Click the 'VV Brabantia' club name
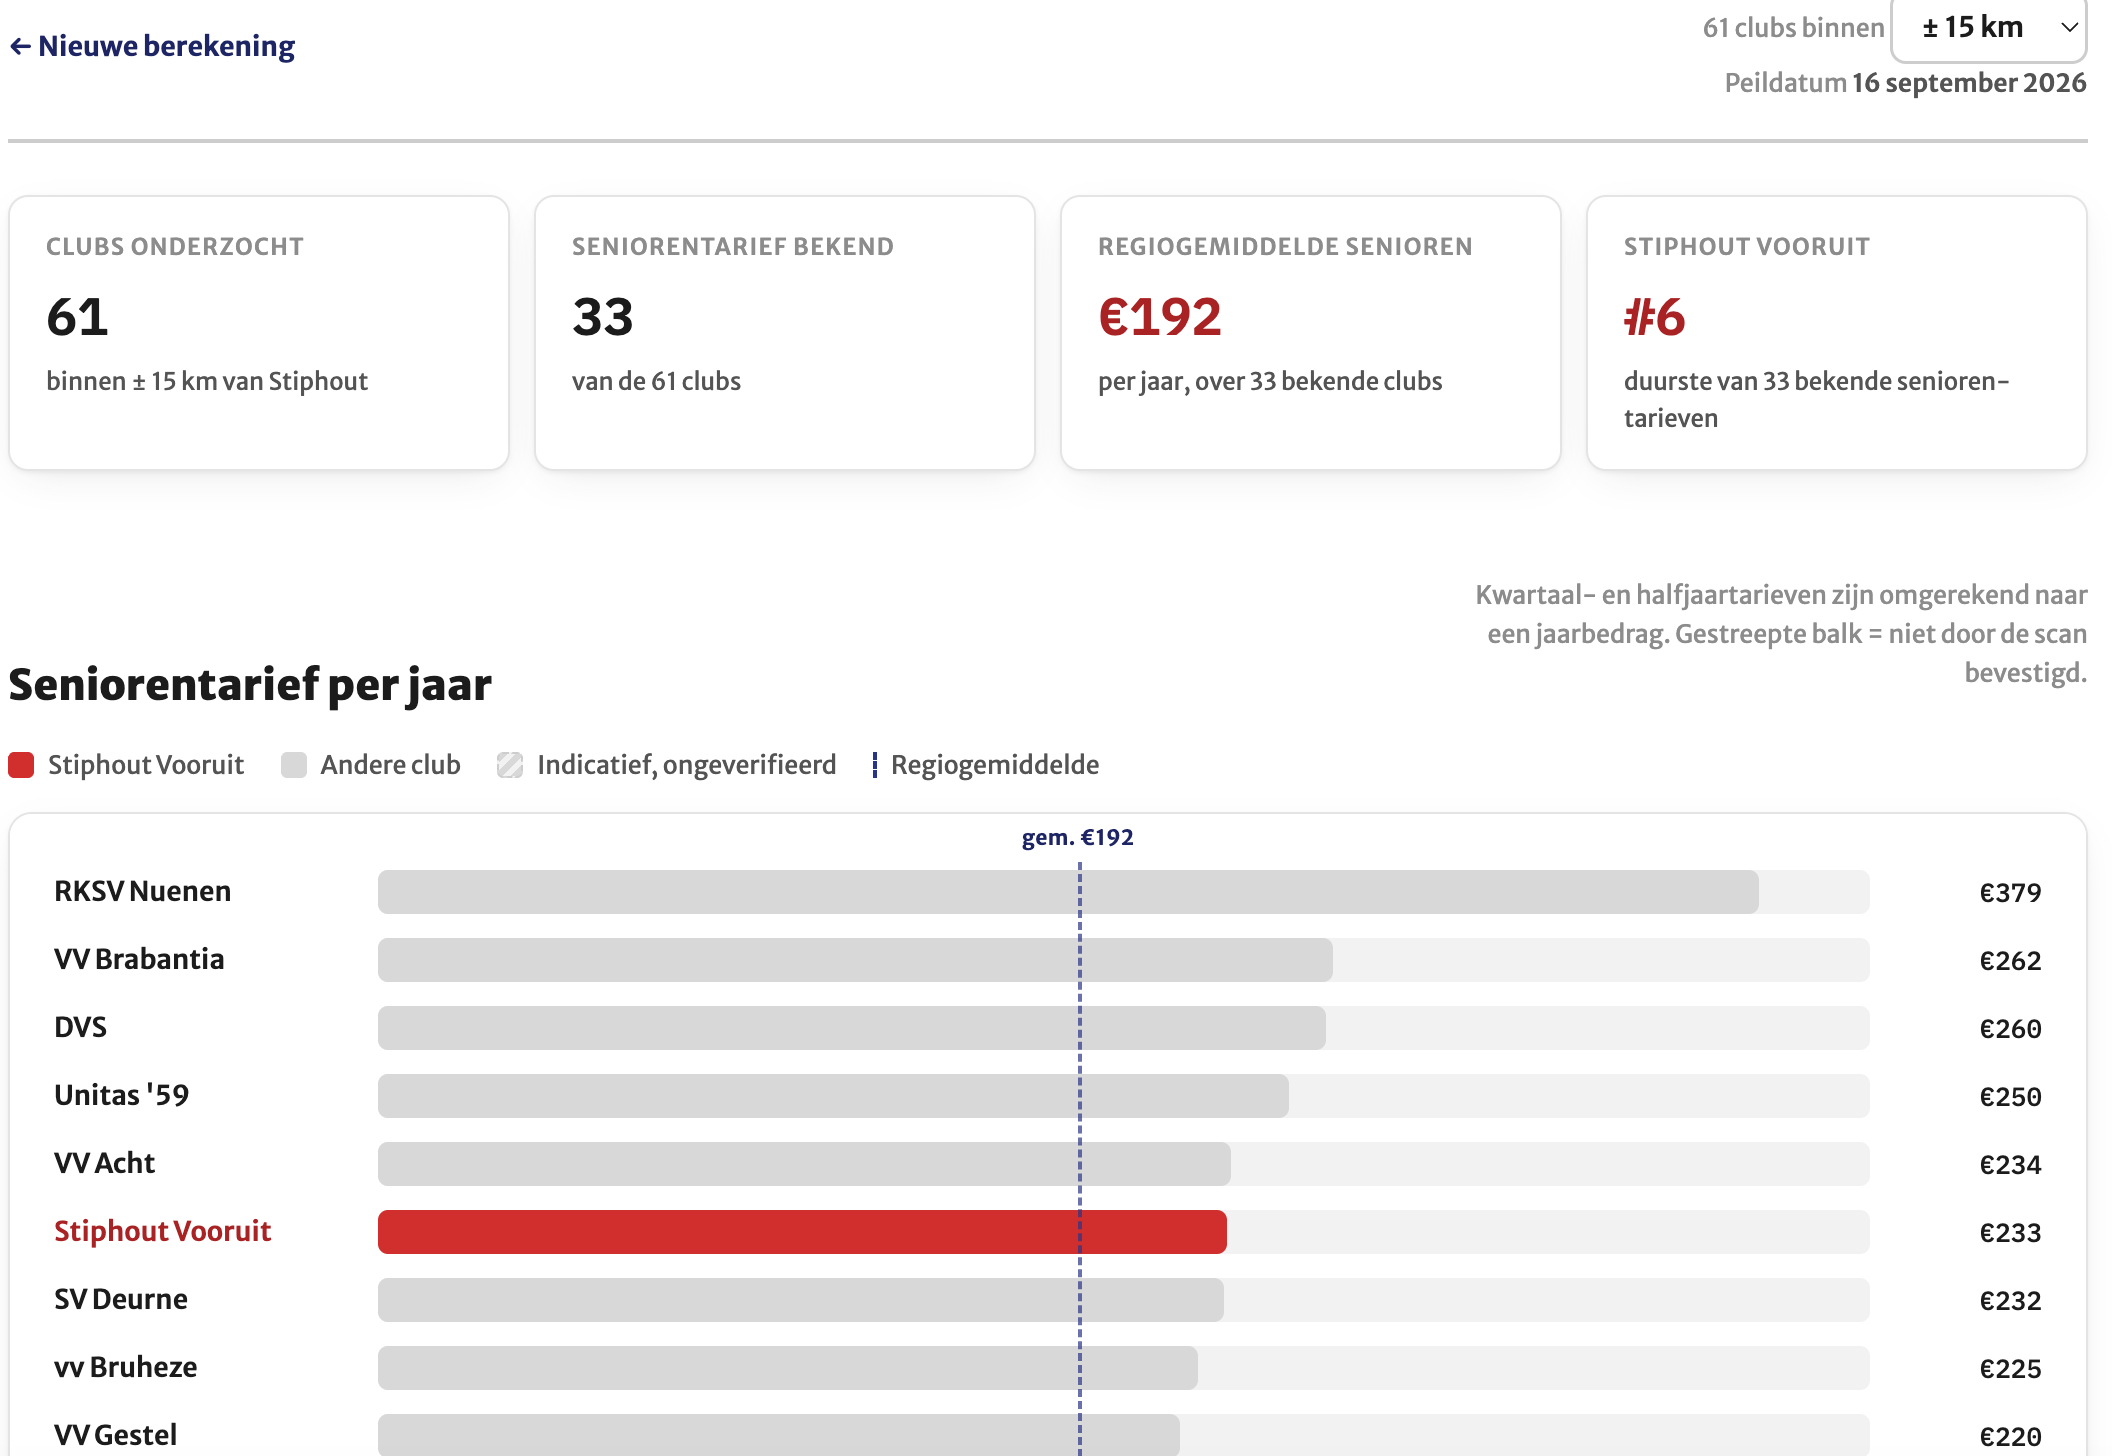The width and height of the screenshot is (2112, 1456). (x=139, y=959)
